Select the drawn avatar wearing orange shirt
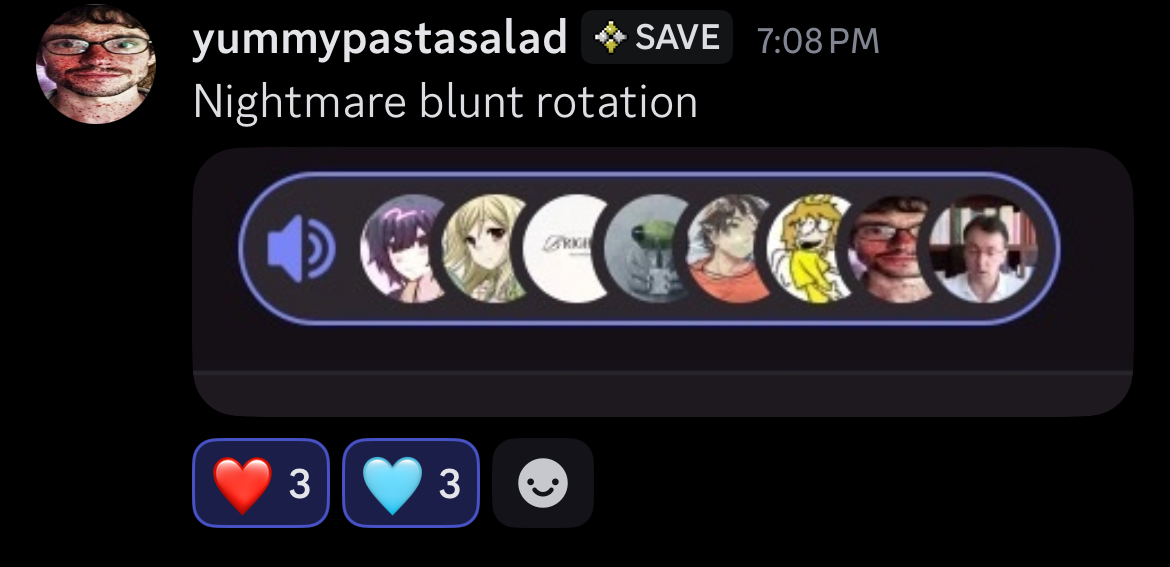The height and width of the screenshot is (567, 1170). coord(728,248)
